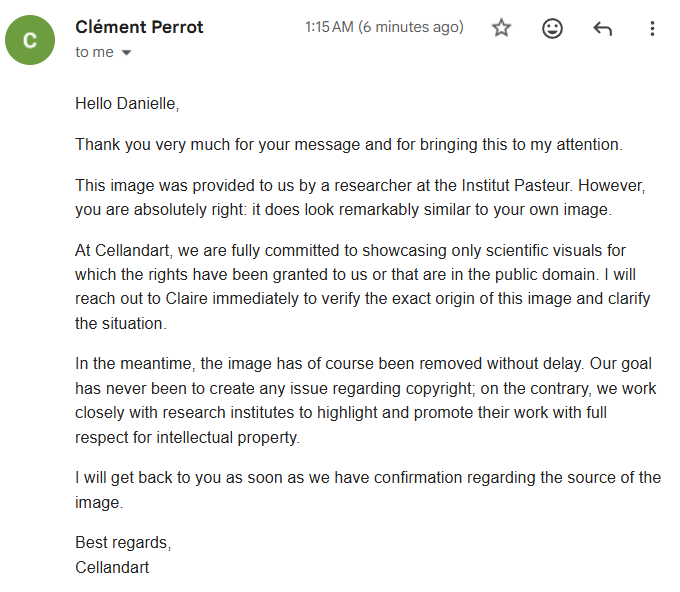Screen dimensions: 680x592
Task: Click the "Best regards," closing line
Action: [123, 543]
